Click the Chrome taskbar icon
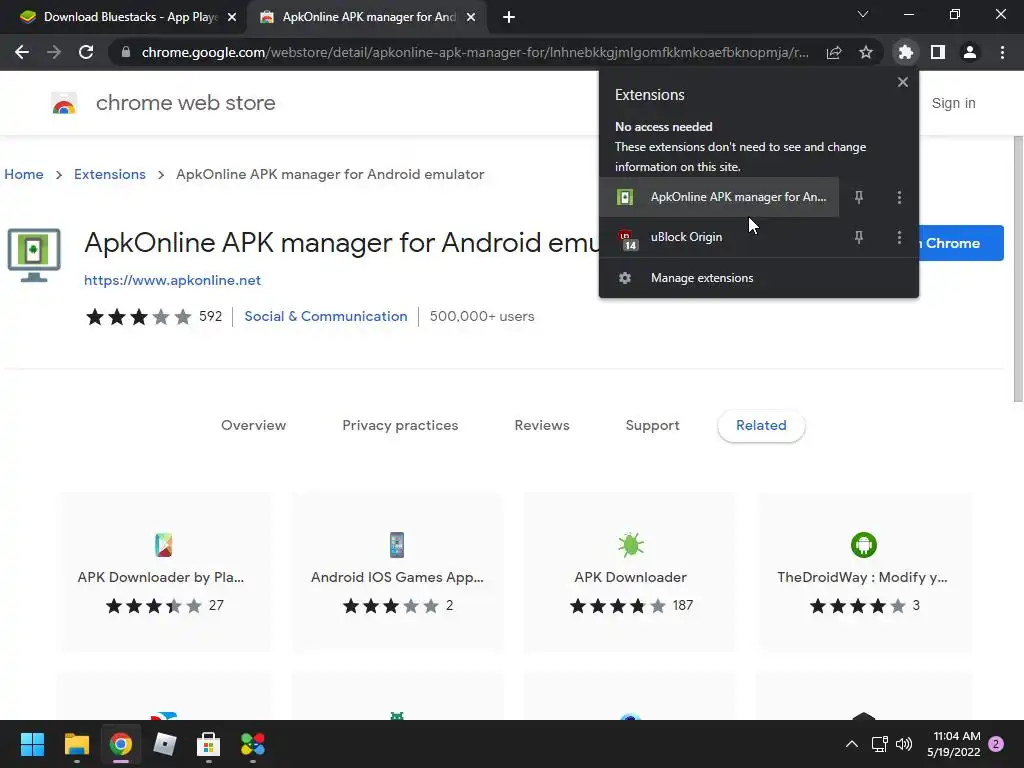1024x768 pixels. [x=120, y=744]
